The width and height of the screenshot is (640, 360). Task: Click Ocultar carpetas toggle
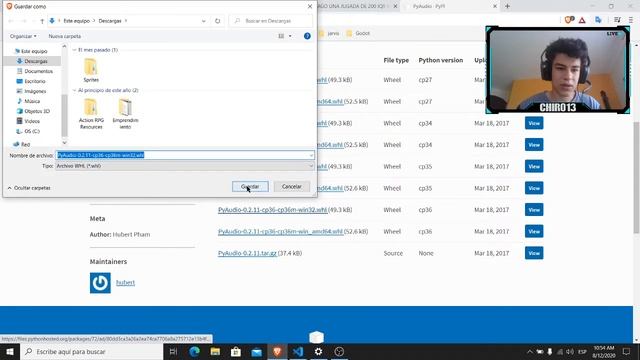[x=29, y=188]
